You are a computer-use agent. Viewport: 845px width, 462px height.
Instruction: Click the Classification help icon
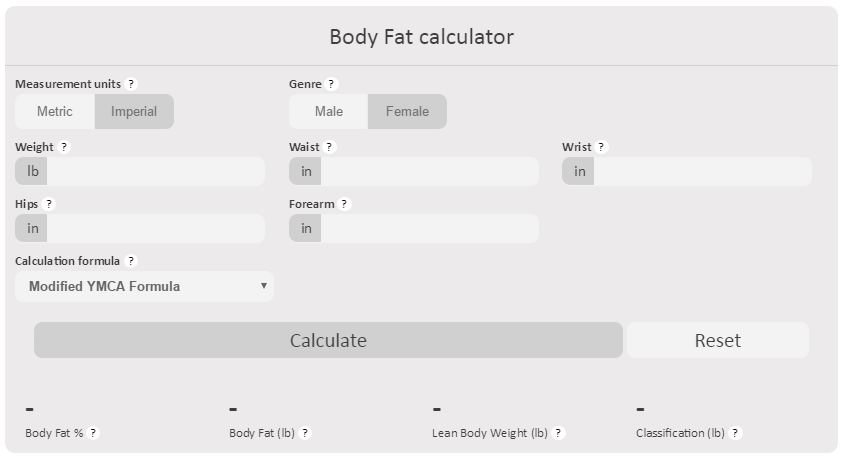[x=736, y=434]
